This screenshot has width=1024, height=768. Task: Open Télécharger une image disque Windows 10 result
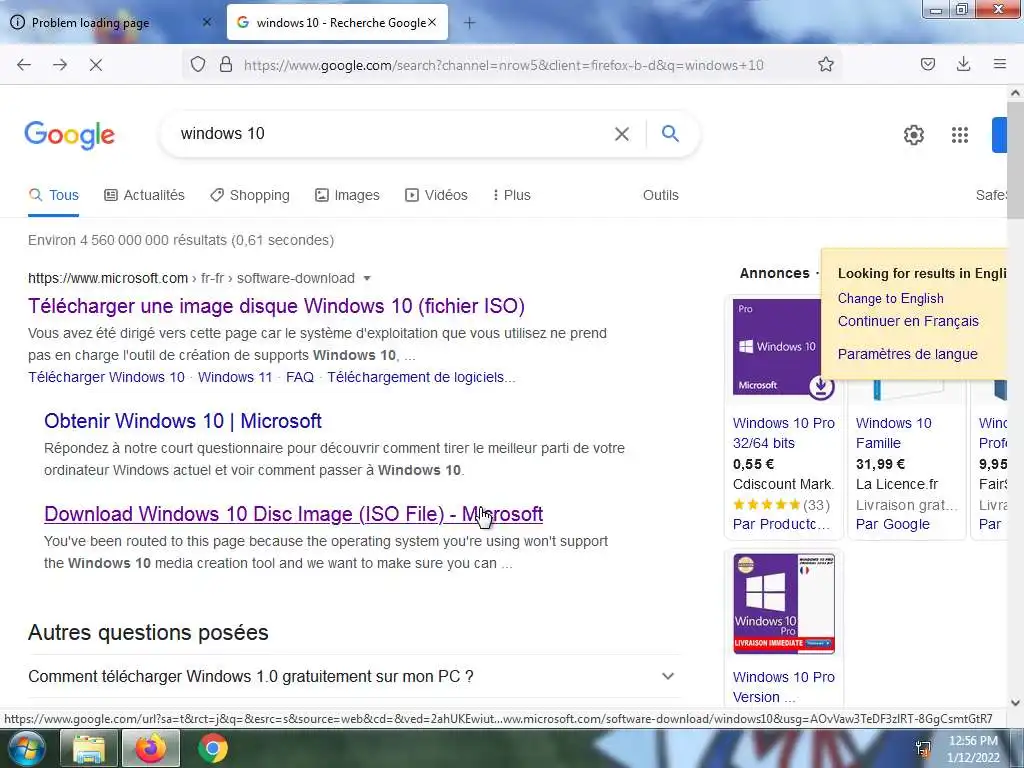pyautogui.click(x=276, y=306)
